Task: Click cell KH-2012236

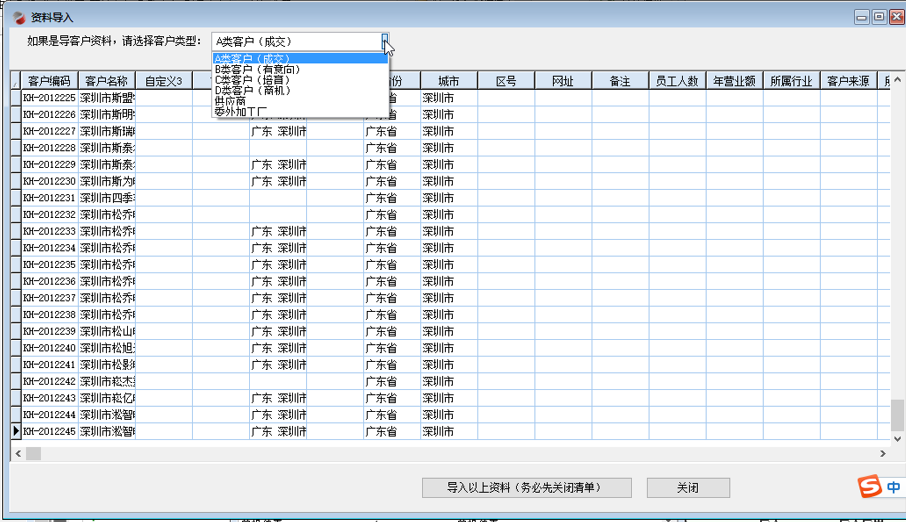Action: point(50,282)
